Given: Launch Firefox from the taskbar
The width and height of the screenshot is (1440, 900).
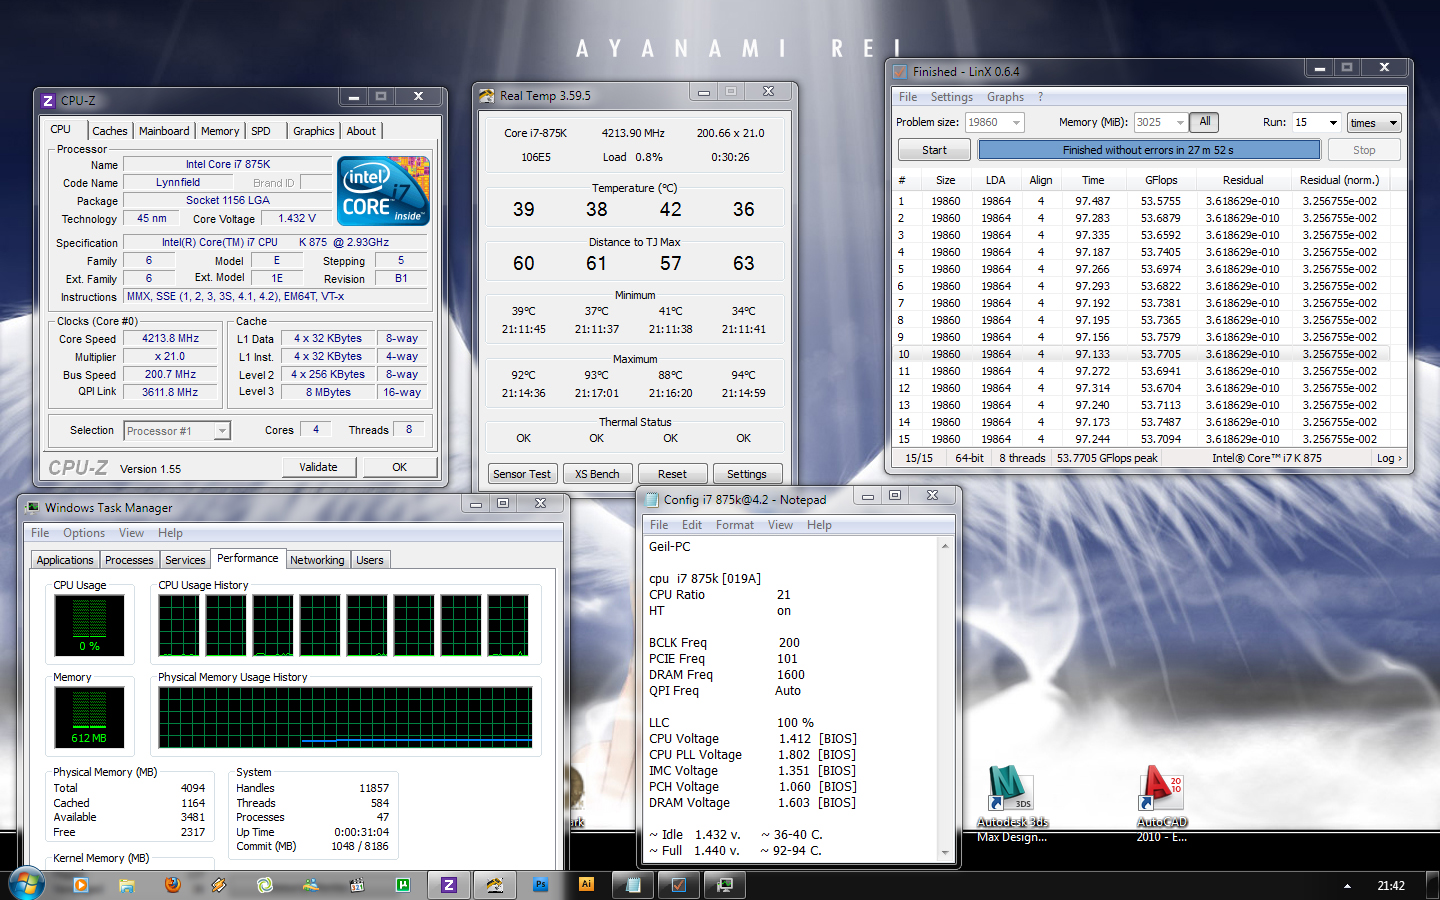Looking at the screenshot, I should (173, 885).
